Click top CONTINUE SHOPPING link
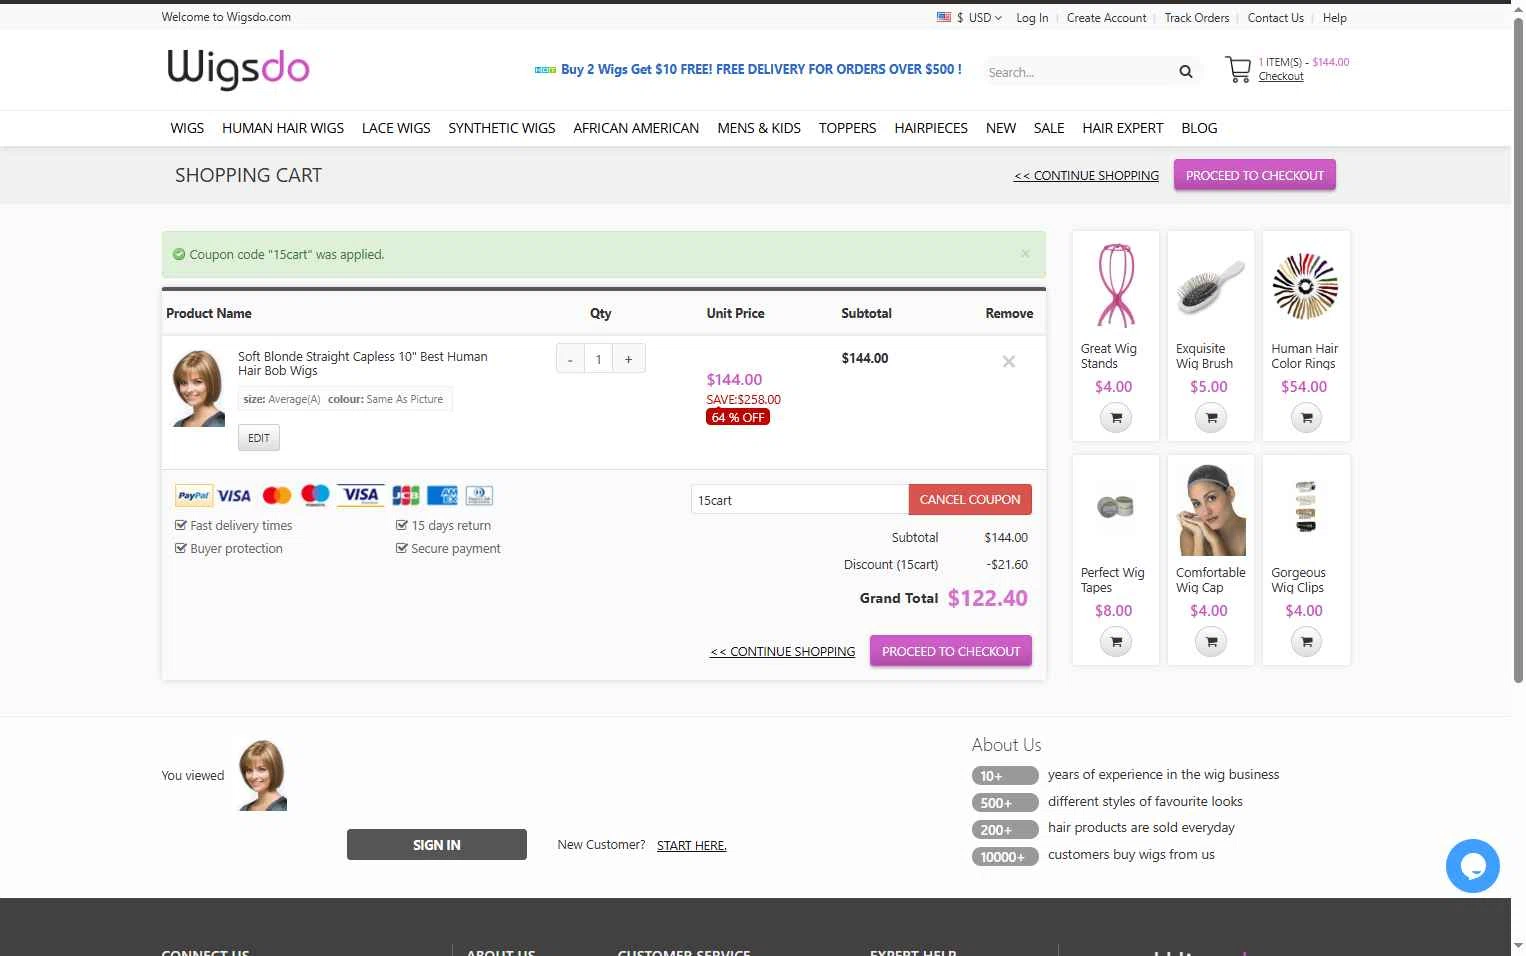This screenshot has width=1526, height=956. click(x=1086, y=176)
